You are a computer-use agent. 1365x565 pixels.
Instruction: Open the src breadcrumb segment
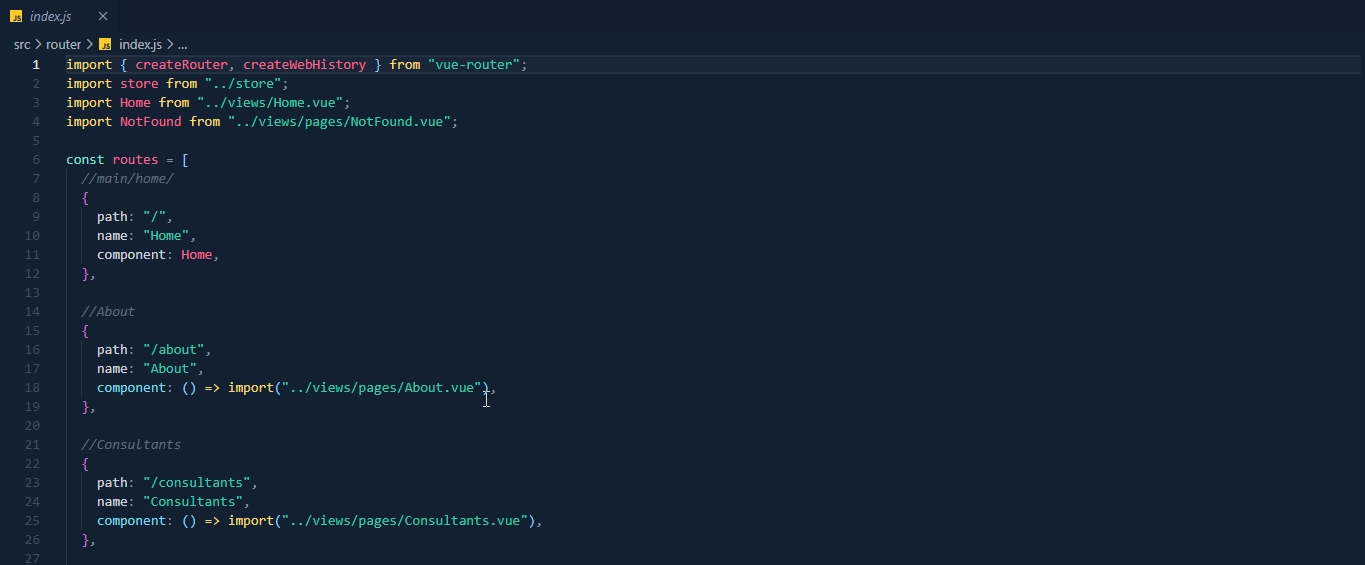22,44
